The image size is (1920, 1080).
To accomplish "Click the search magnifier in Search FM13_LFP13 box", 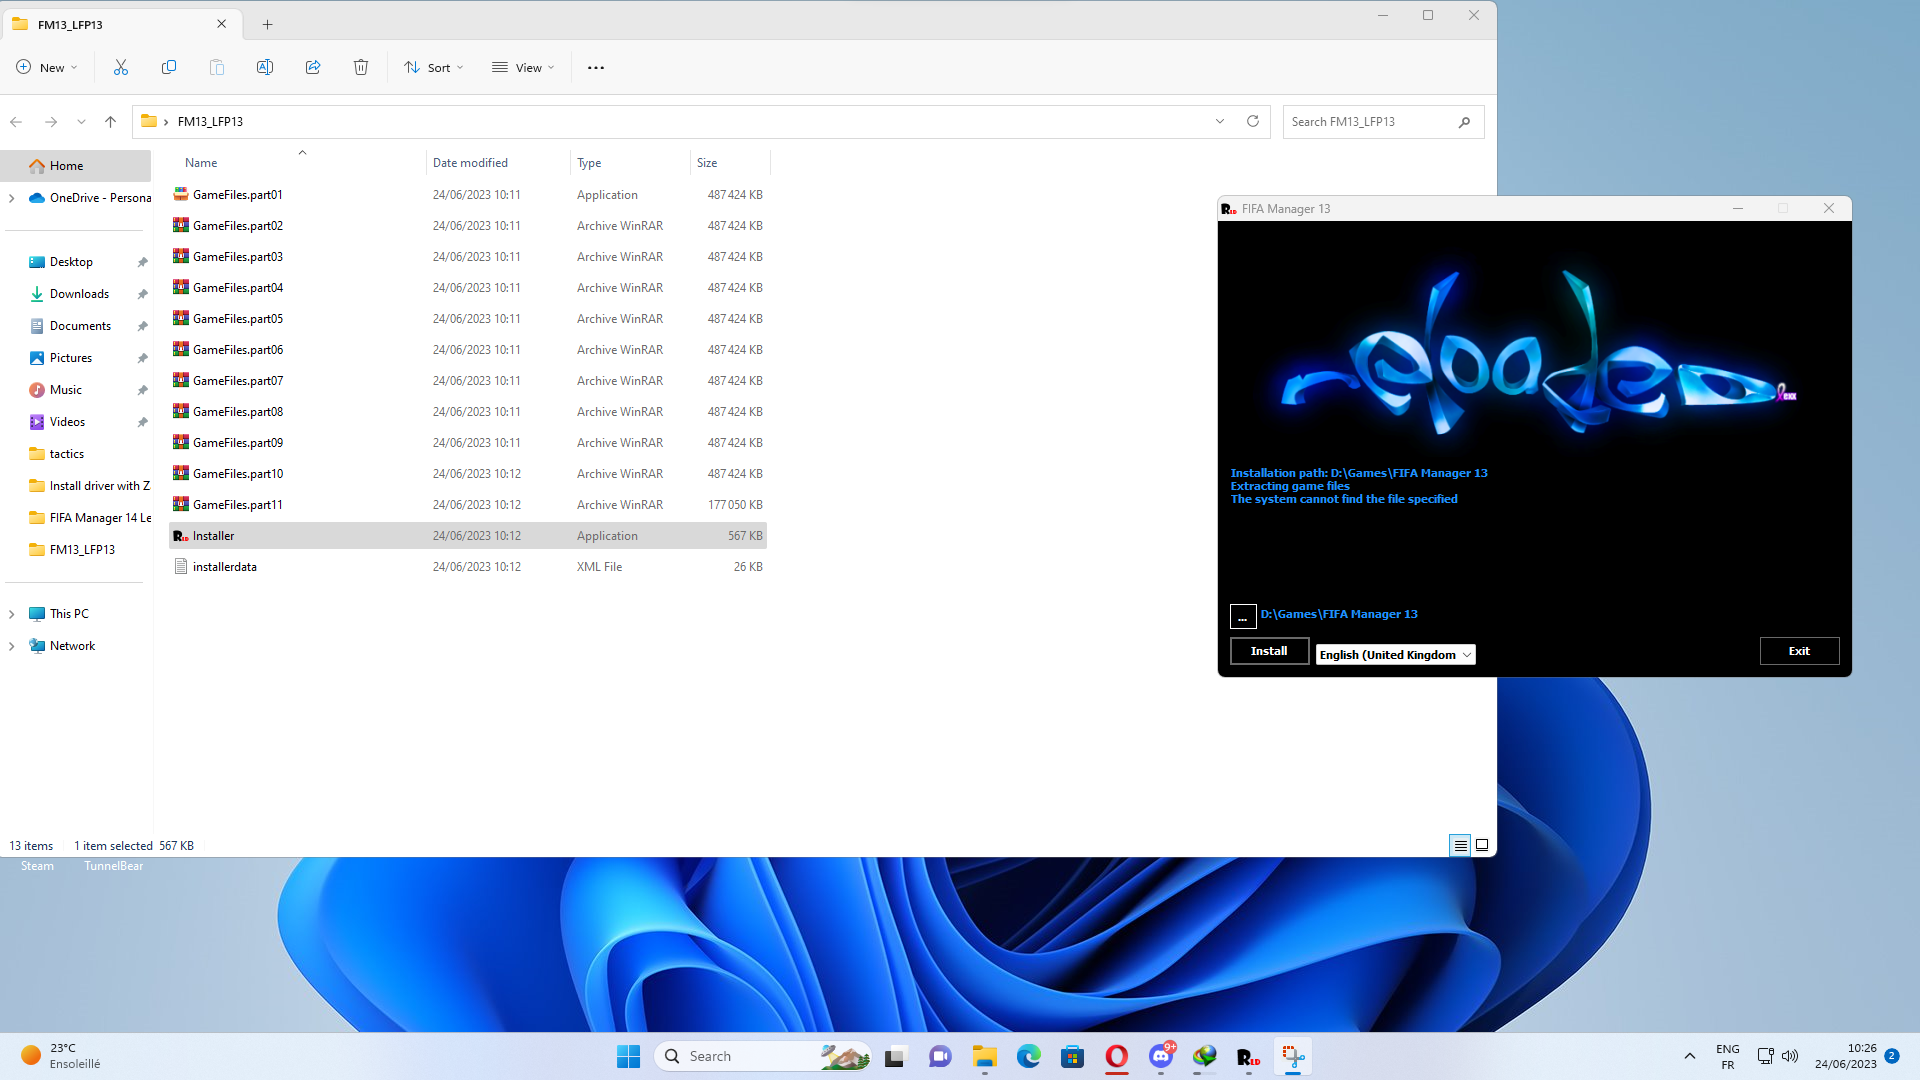I will 1465,122.
